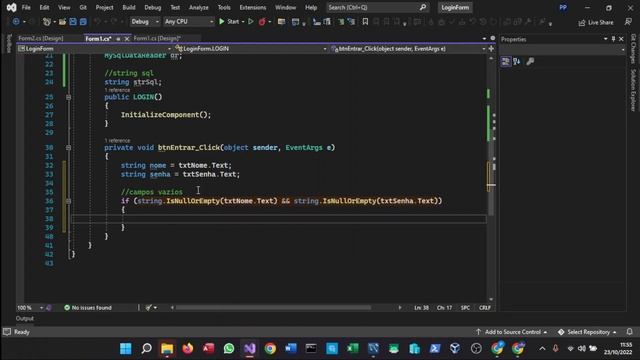Sort Properties alphabetically
The width and height of the screenshot is (640, 360).
tap(517, 62)
